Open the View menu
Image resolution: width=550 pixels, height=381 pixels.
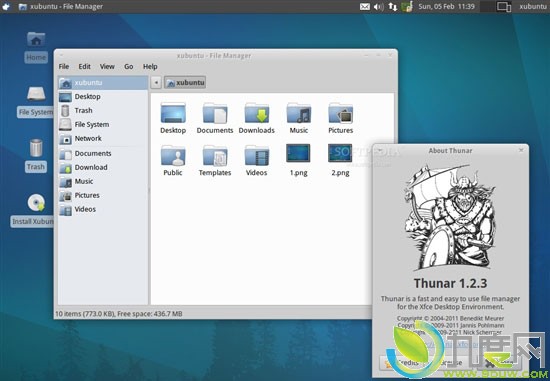click(107, 67)
